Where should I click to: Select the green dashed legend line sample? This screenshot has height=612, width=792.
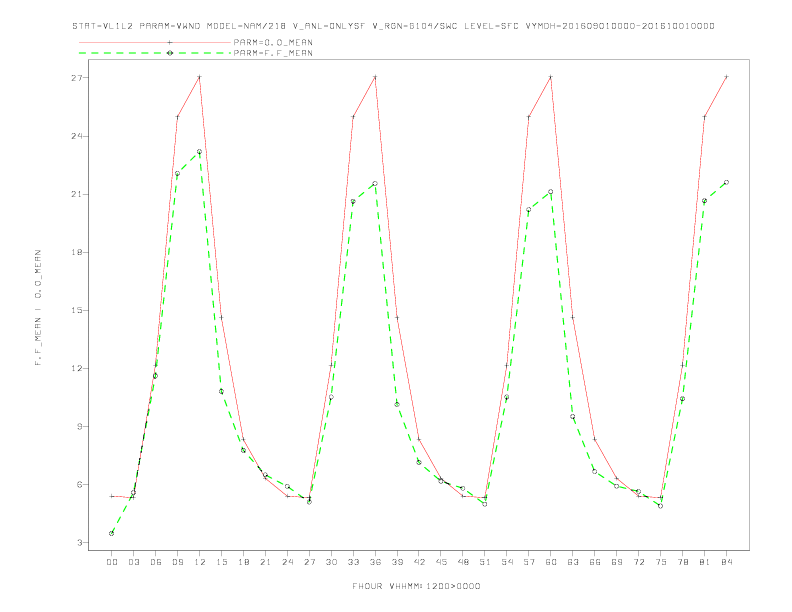coord(155,53)
